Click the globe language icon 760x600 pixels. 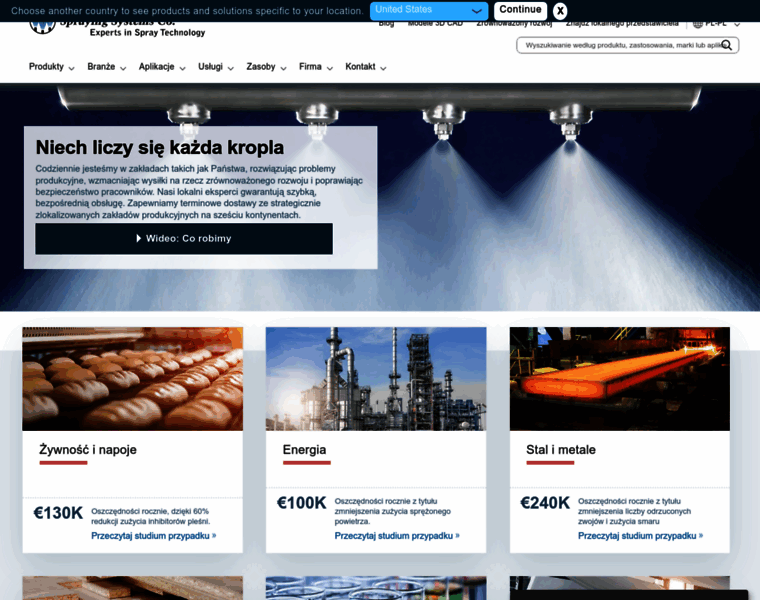(x=698, y=23)
